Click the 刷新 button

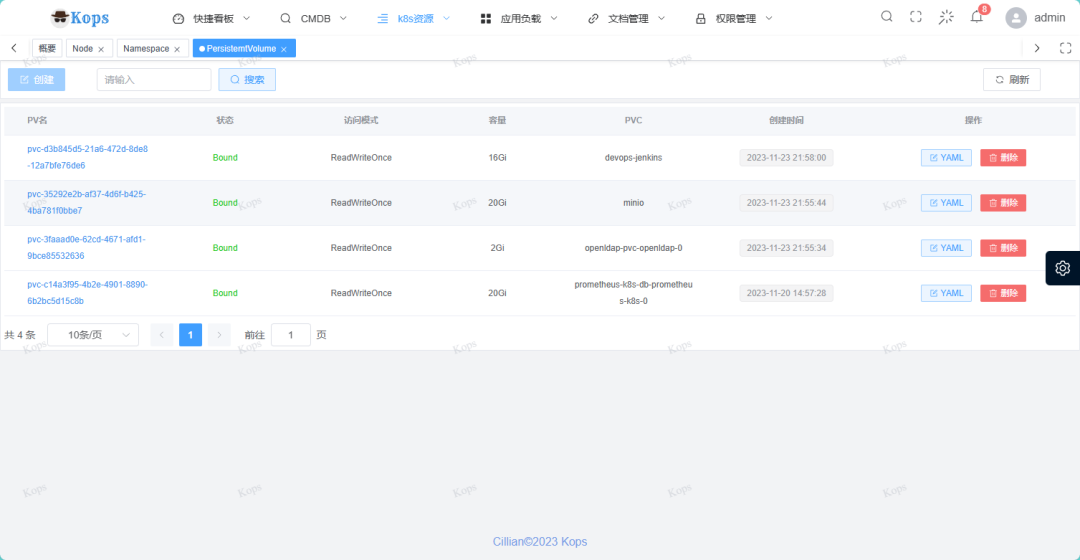[x=1012, y=79]
